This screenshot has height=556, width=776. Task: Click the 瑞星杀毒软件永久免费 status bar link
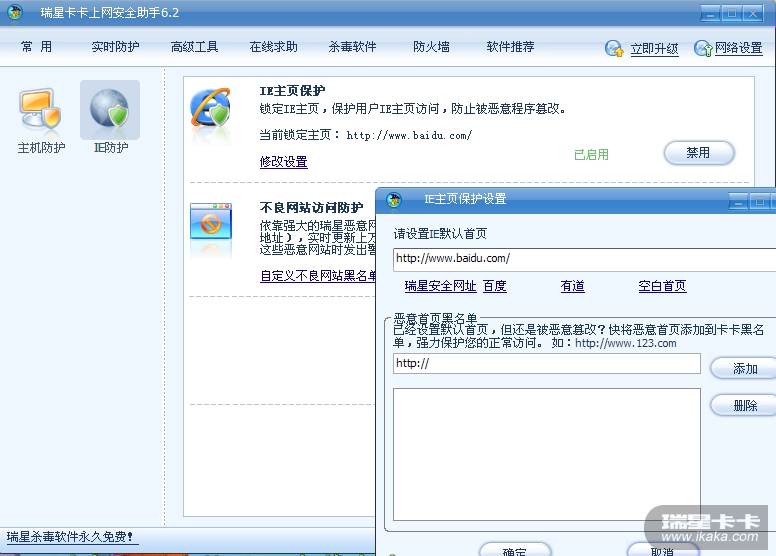(x=70, y=537)
